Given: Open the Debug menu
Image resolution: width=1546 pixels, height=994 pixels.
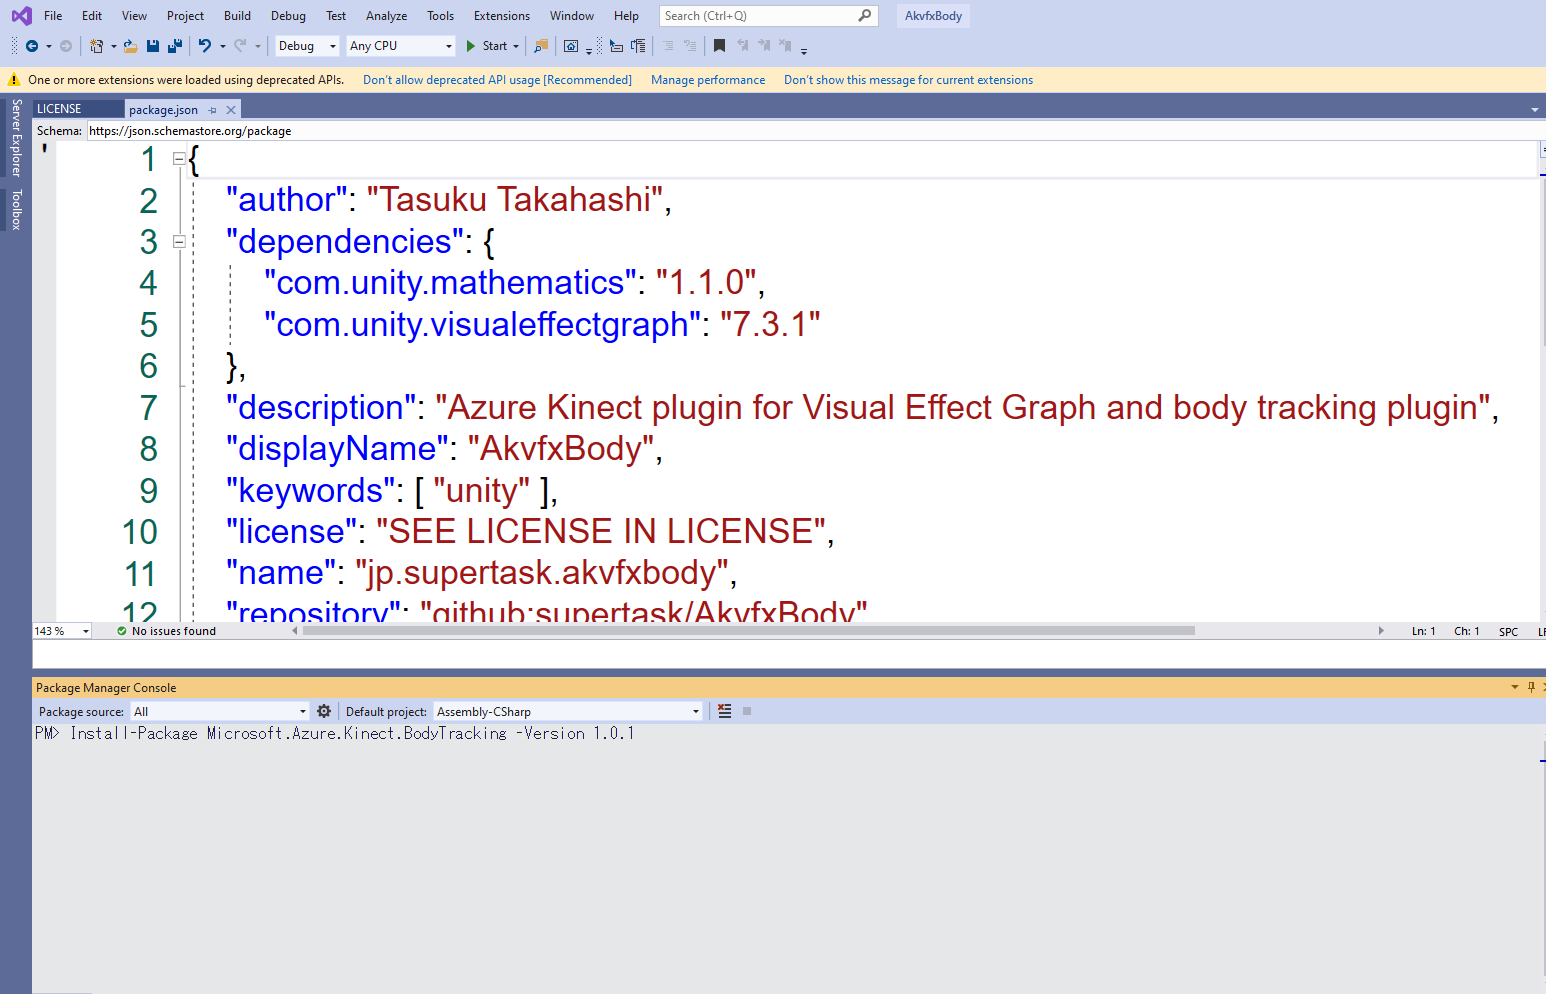Looking at the screenshot, I should point(288,15).
